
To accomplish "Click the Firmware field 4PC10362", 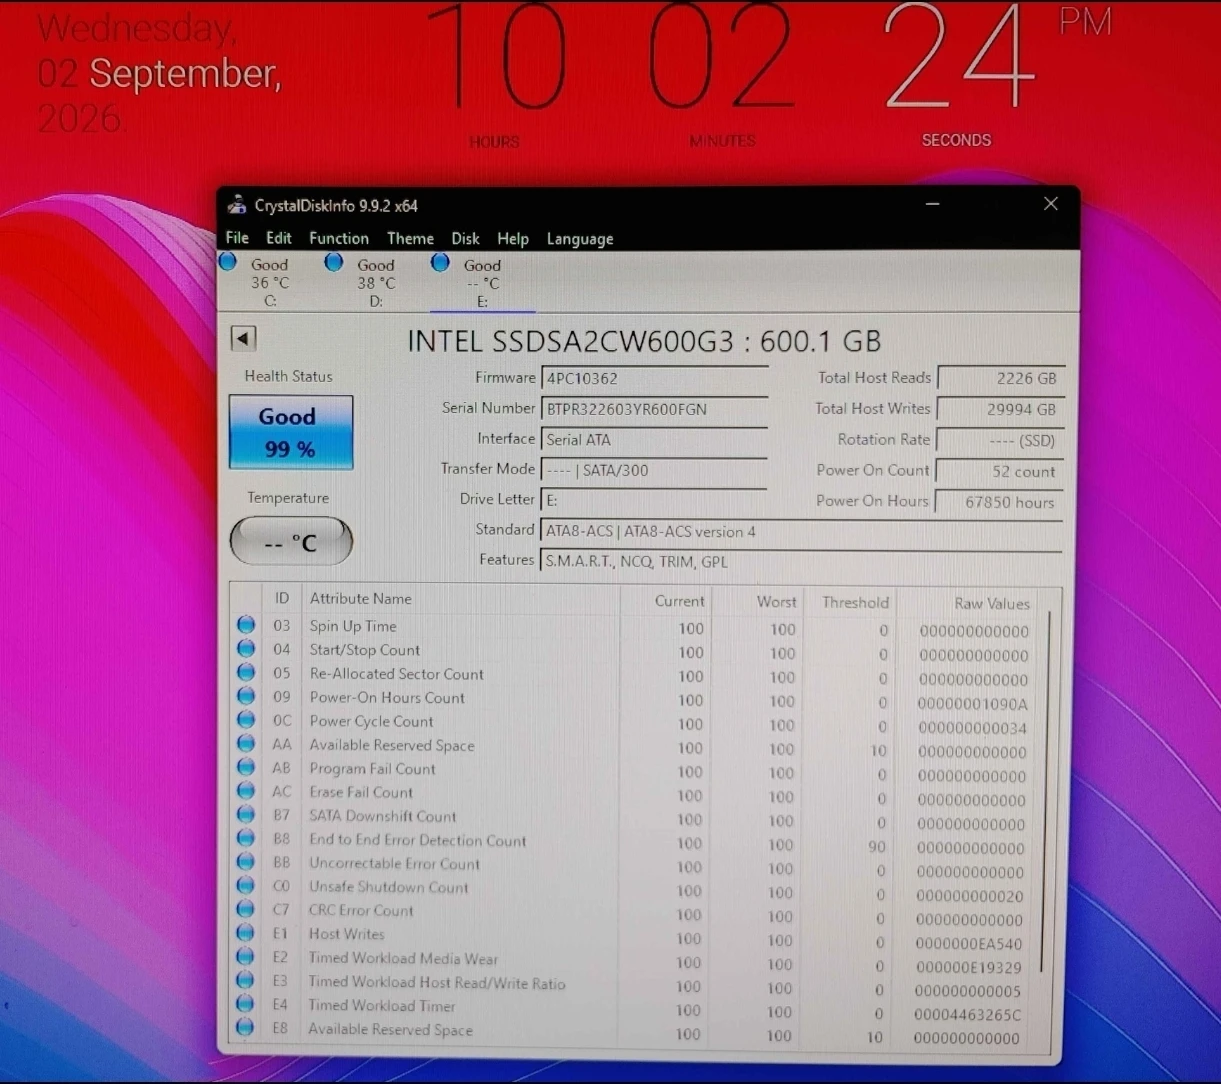I will (x=654, y=379).
